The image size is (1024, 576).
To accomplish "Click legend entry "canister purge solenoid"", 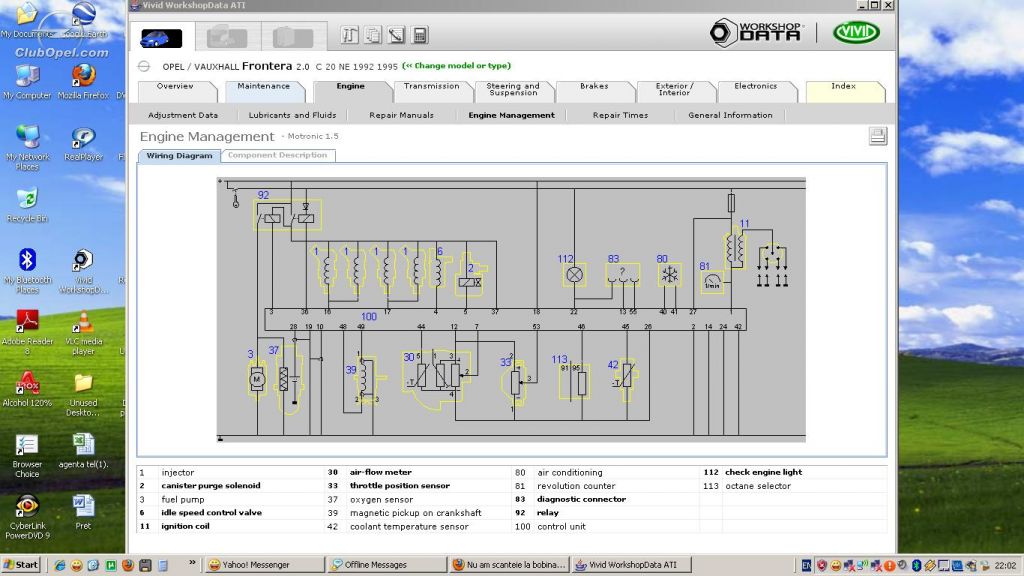I will tap(211, 486).
